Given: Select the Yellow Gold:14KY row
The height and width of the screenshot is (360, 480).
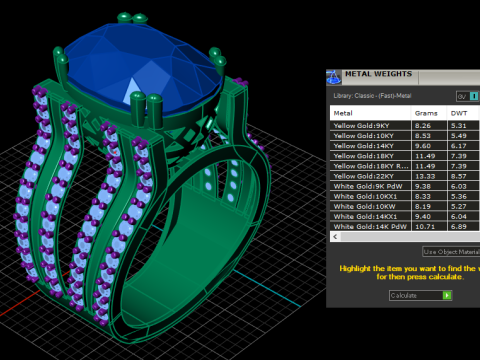Looking at the screenshot, I should (x=405, y=146).
